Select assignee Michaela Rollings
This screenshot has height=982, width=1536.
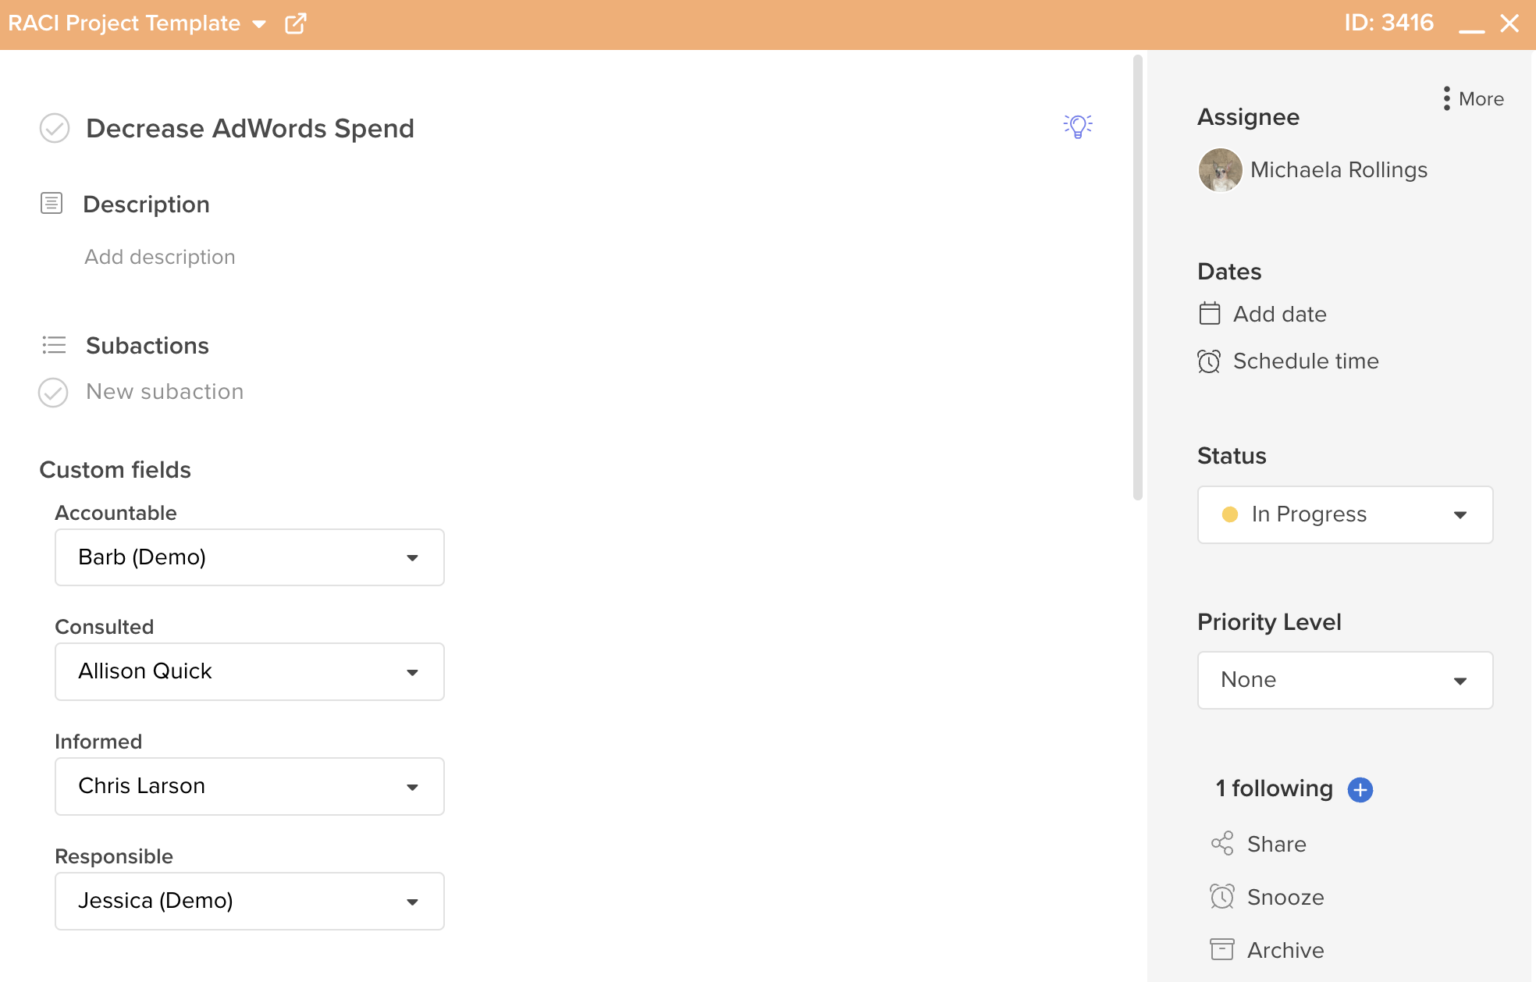pyautogui.click(x=1338, y=169)
